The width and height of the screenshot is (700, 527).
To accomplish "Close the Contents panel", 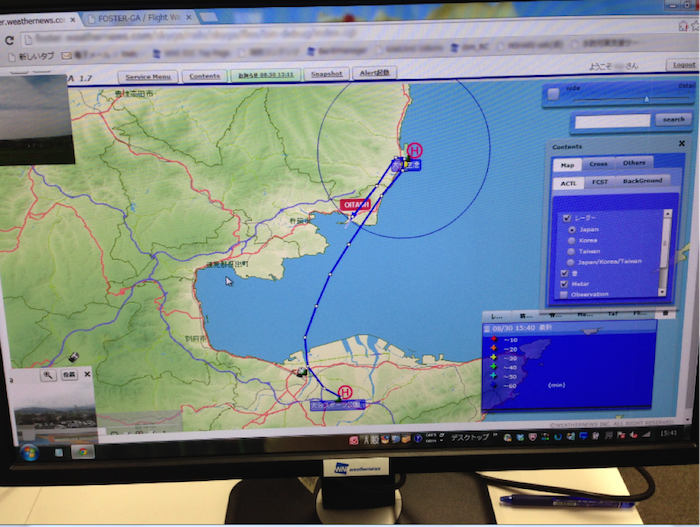I will (x=681, y=143).
